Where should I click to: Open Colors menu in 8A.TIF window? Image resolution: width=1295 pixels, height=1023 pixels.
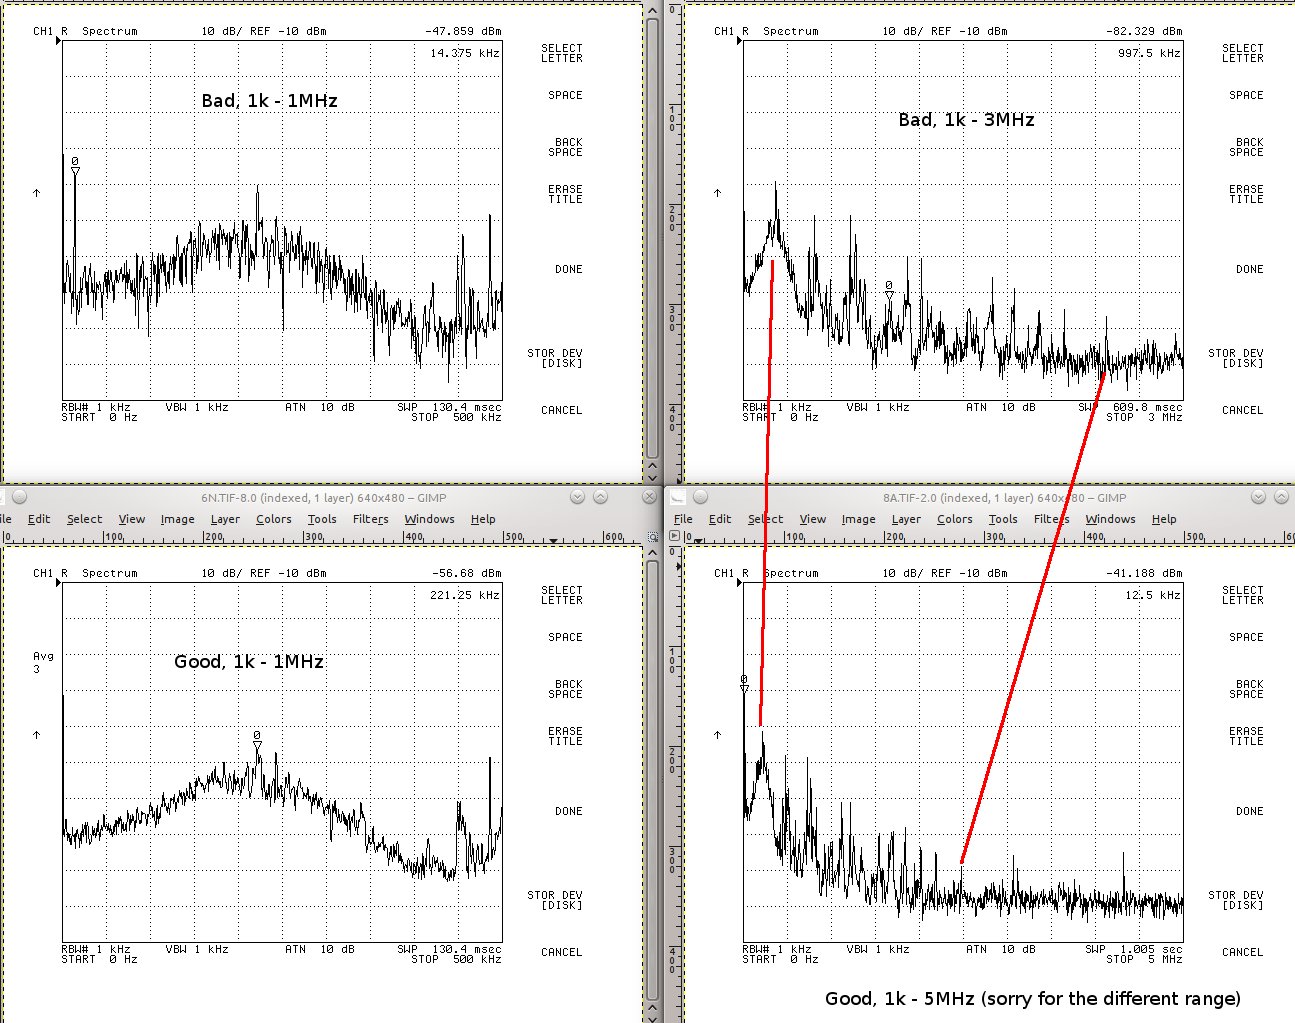(954, 519)
